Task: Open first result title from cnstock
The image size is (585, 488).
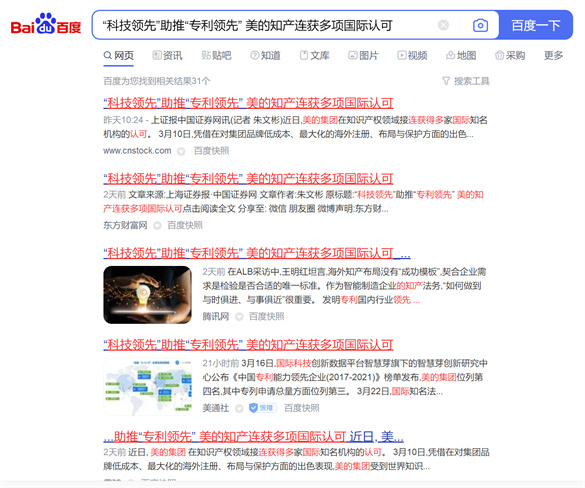Action: (248, 103)
